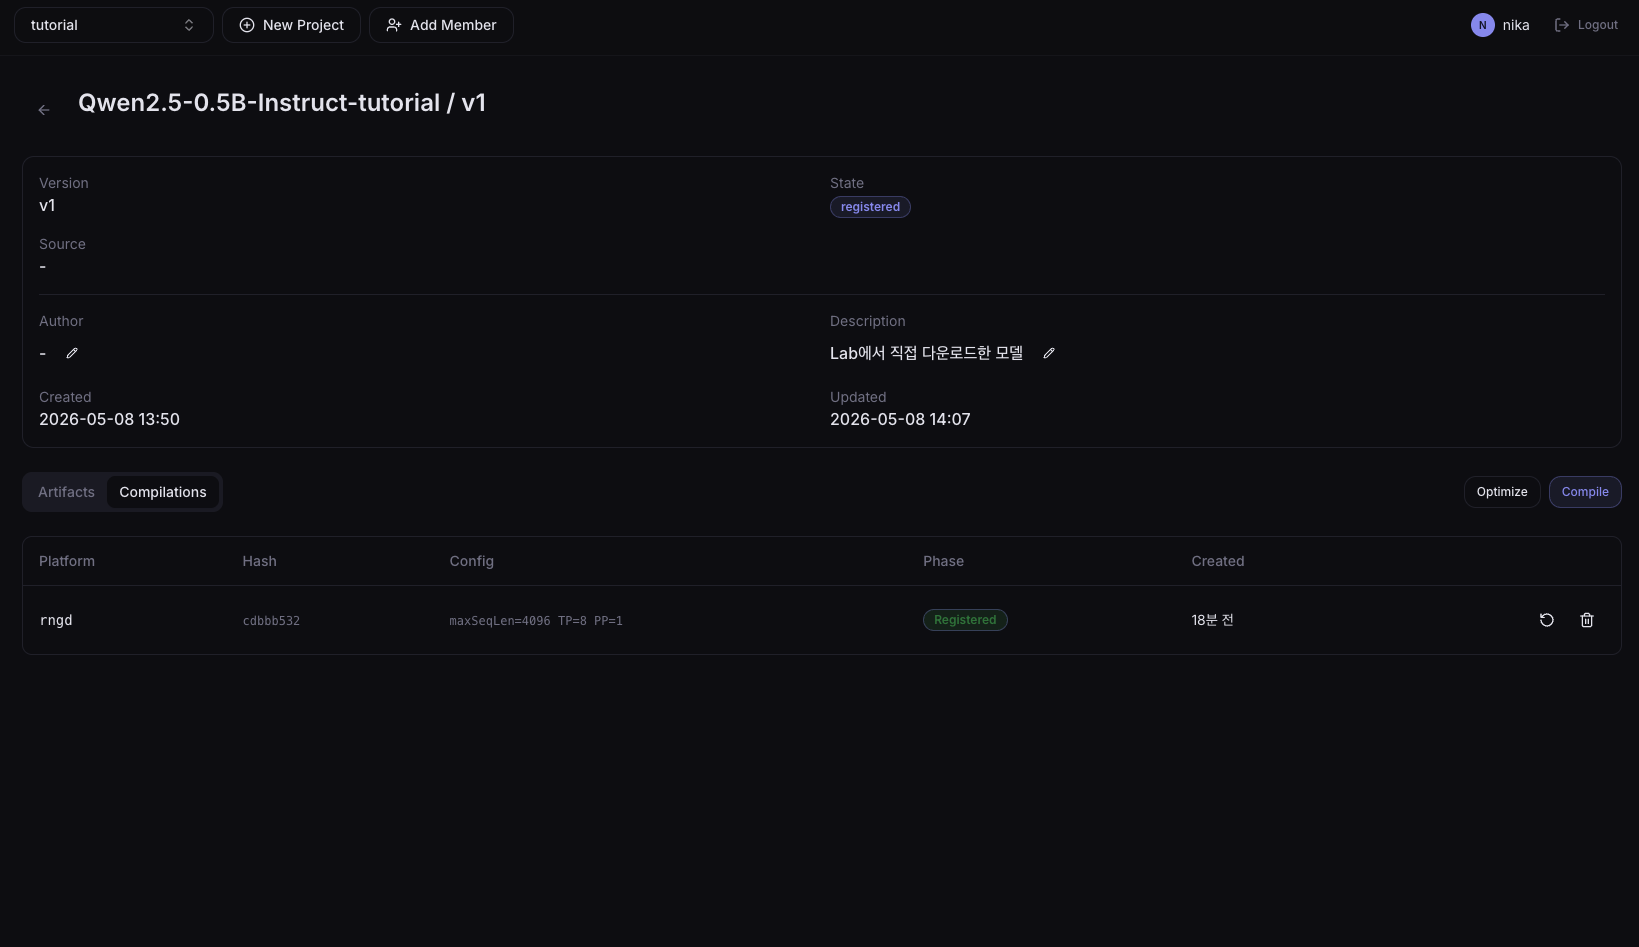
Task: Edit the Author field with pencil icon
Action: (x=72, y=353)
